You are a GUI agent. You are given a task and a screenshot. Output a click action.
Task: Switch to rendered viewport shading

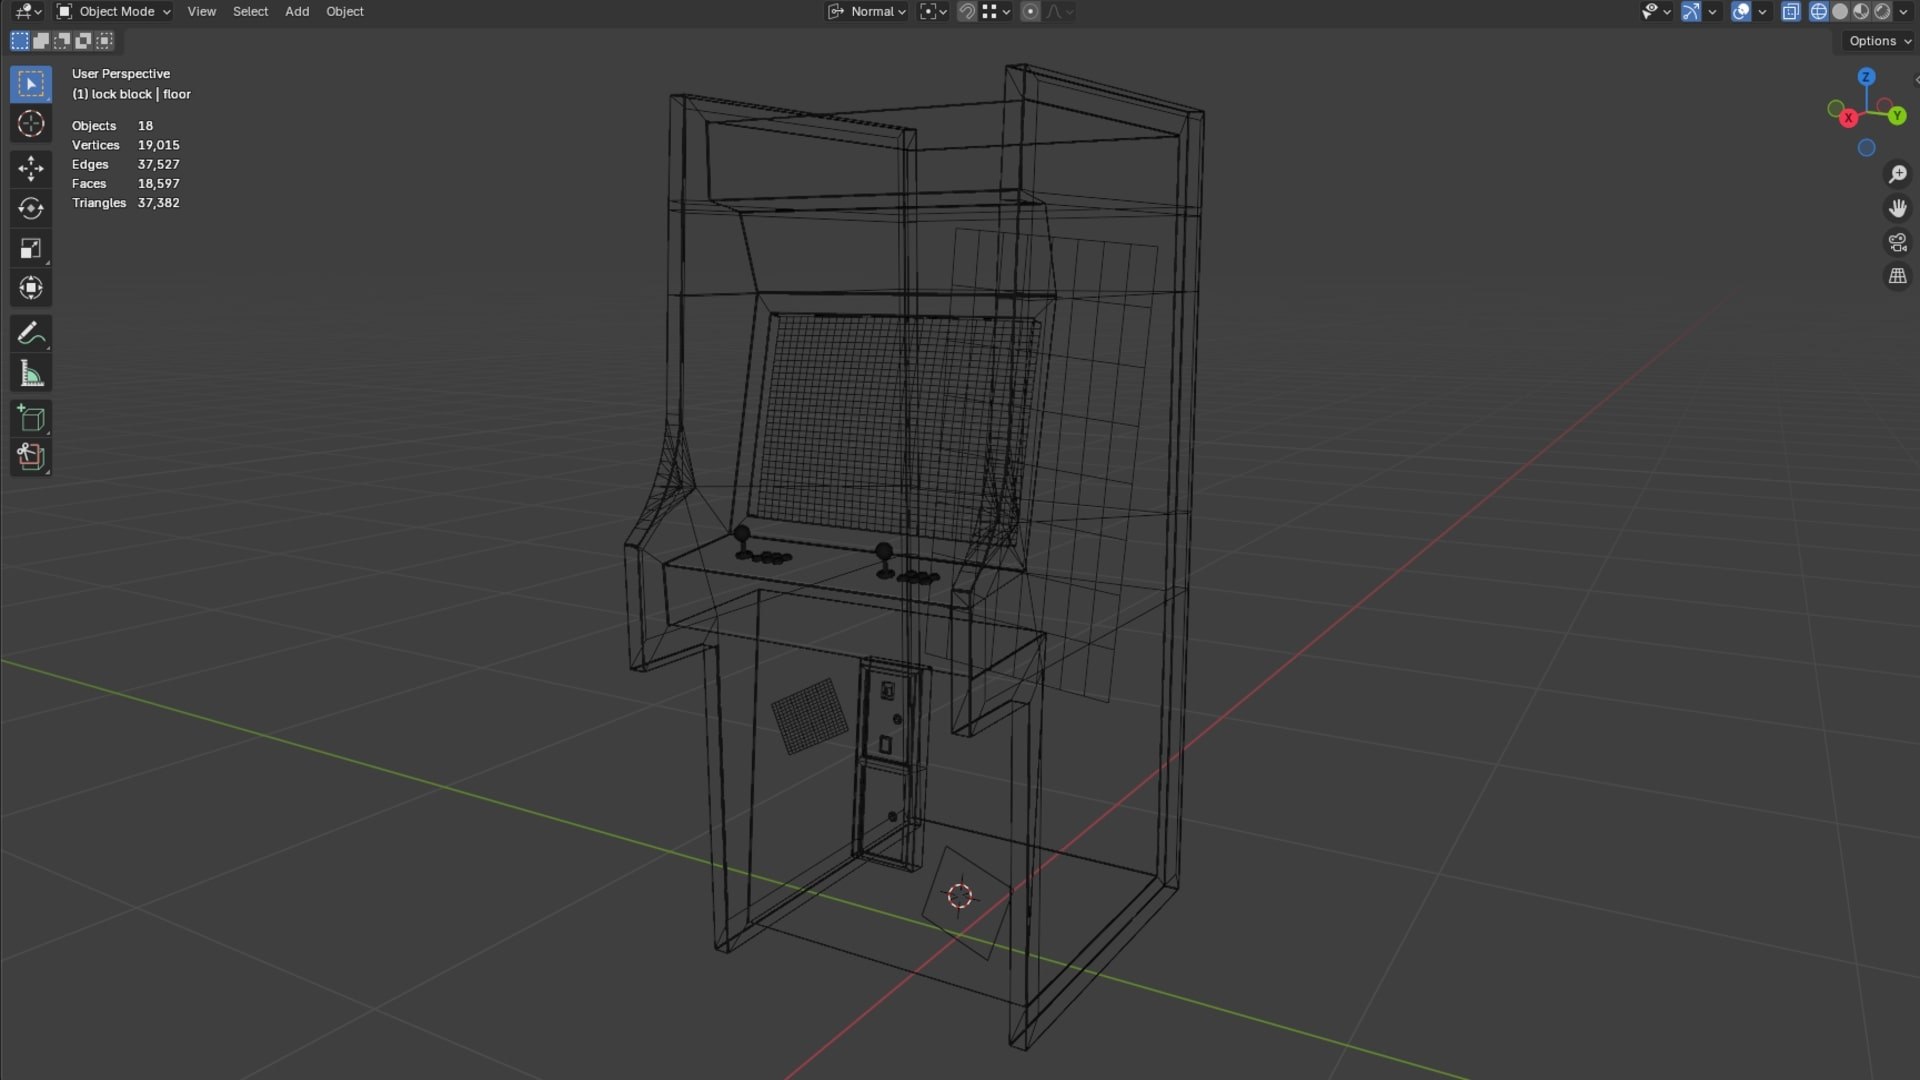1882,12
